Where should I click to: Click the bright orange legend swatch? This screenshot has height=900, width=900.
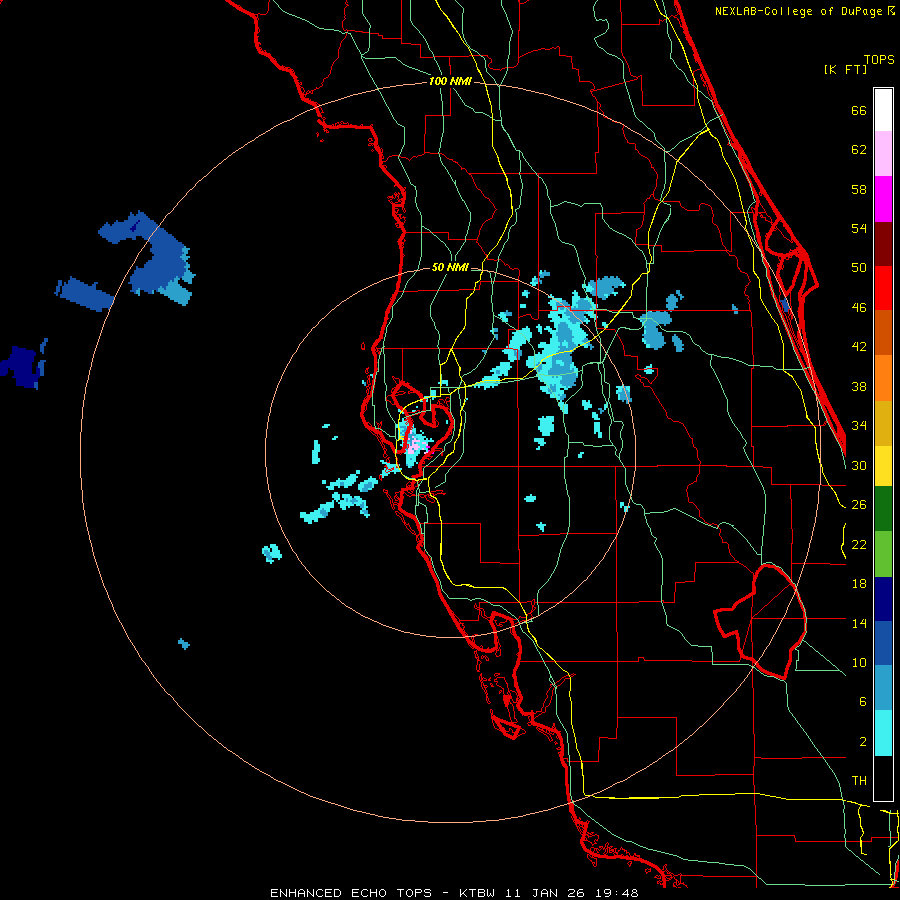[x=883, y=378]
